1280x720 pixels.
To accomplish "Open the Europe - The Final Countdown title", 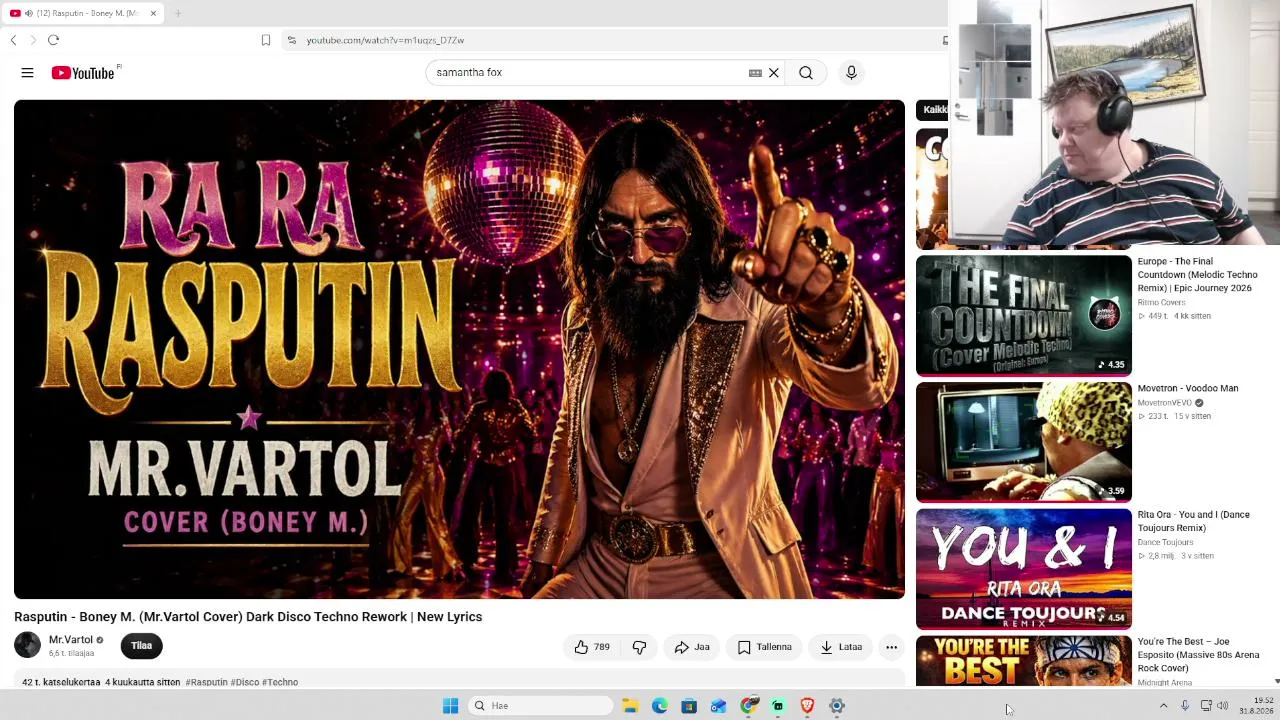I will [x=1197, y=275].
